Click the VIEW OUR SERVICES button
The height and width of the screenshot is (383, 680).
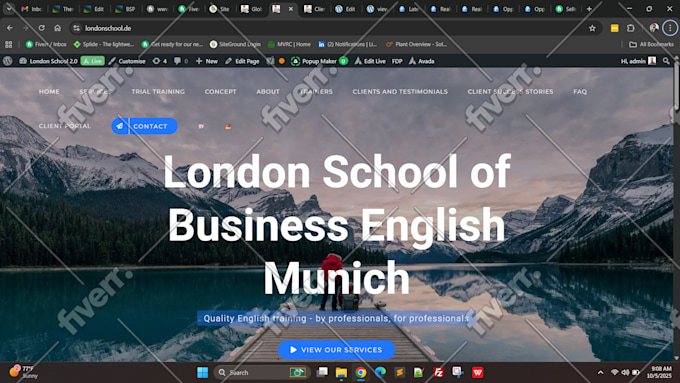(337, 350)
